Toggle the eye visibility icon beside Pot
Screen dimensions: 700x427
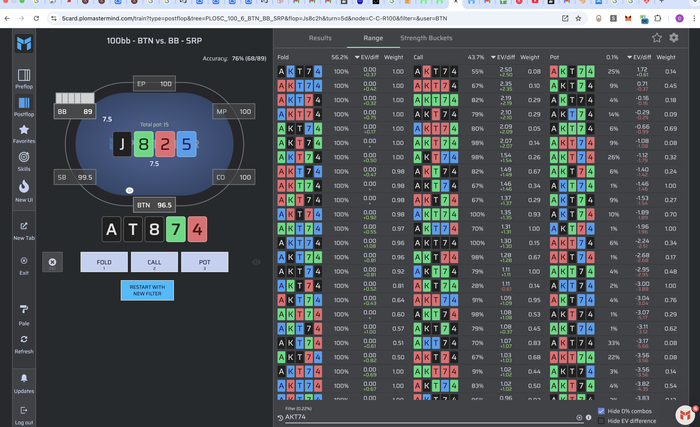coord(256,262)
